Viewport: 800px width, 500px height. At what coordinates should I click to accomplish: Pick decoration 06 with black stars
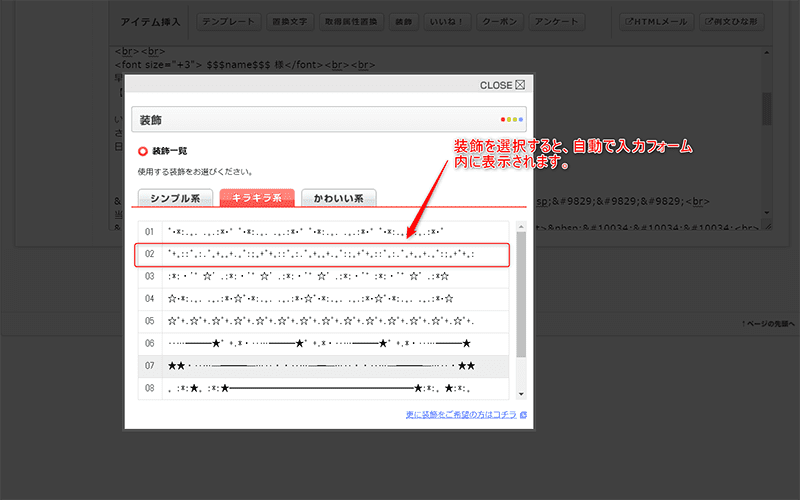click(x=320, y=343)
